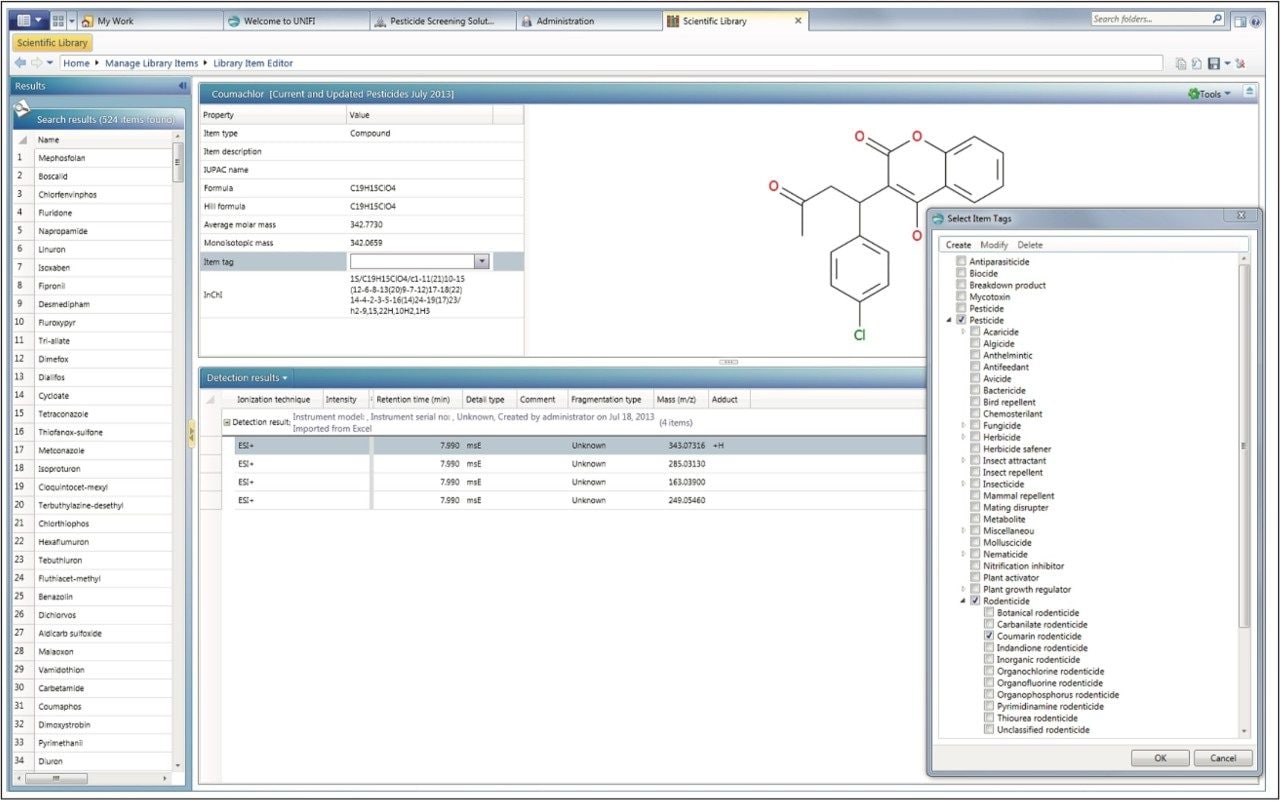The image size is (1280, 801).
Task: Click the panel layout icon beside help
Action: 1240,21
